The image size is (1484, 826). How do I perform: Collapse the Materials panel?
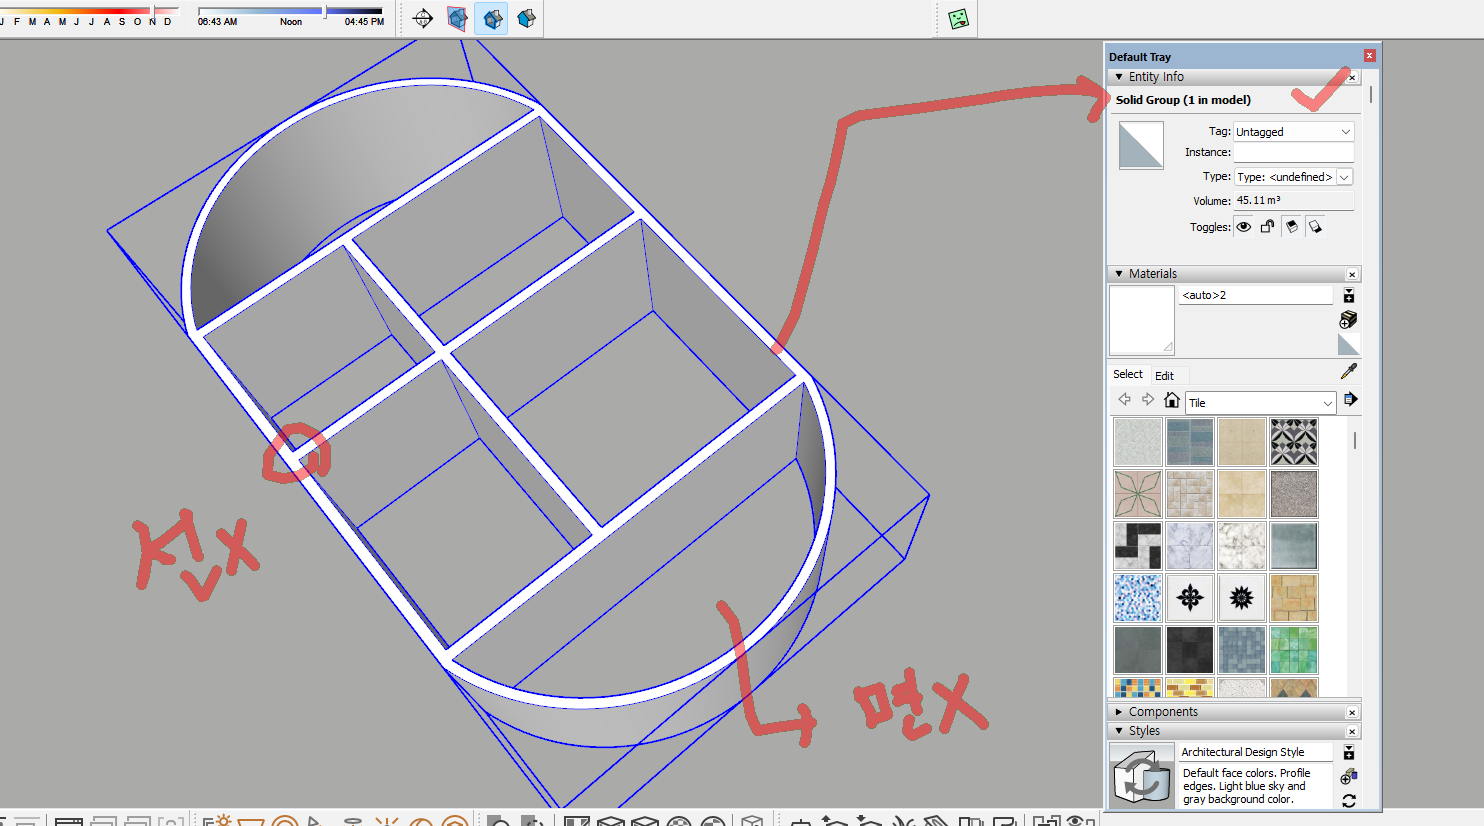1119,274
